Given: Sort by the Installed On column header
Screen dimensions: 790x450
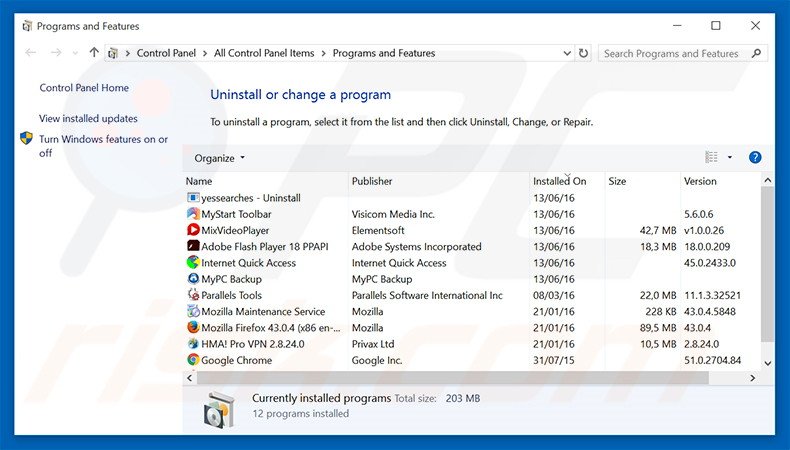Looking at the screenshot, I should click(x=559, y=181).
